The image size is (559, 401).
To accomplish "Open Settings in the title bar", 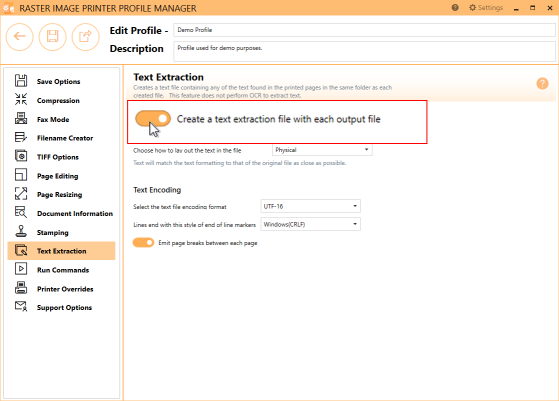I will 486,7.
